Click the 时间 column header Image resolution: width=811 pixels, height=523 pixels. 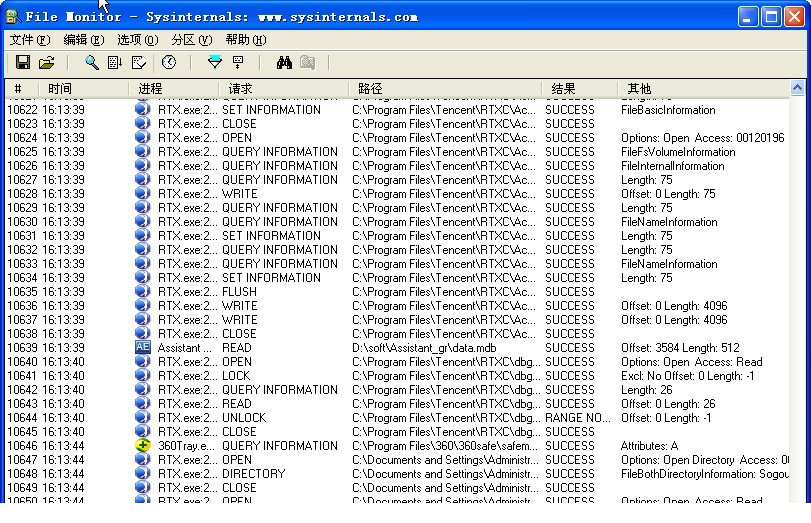(83, 88)
